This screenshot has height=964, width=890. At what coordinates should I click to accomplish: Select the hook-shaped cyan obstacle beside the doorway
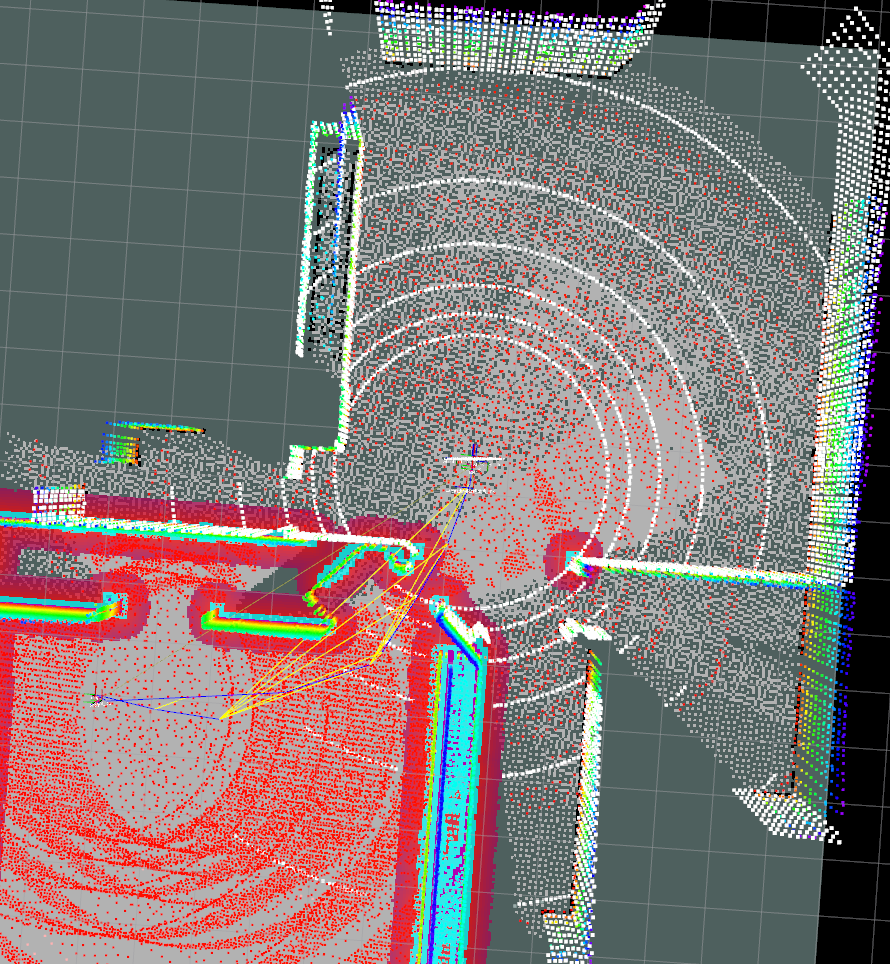[x=405, y=555]
